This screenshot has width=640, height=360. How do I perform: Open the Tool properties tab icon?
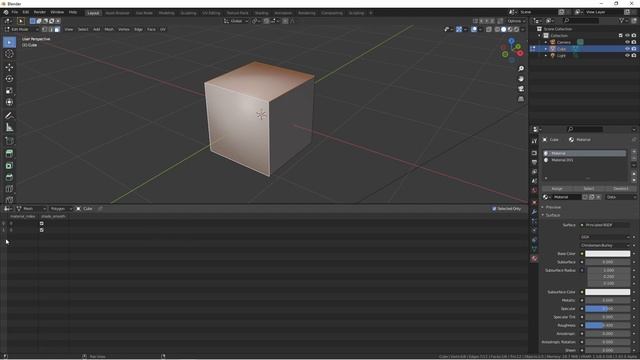click(534, 141)
